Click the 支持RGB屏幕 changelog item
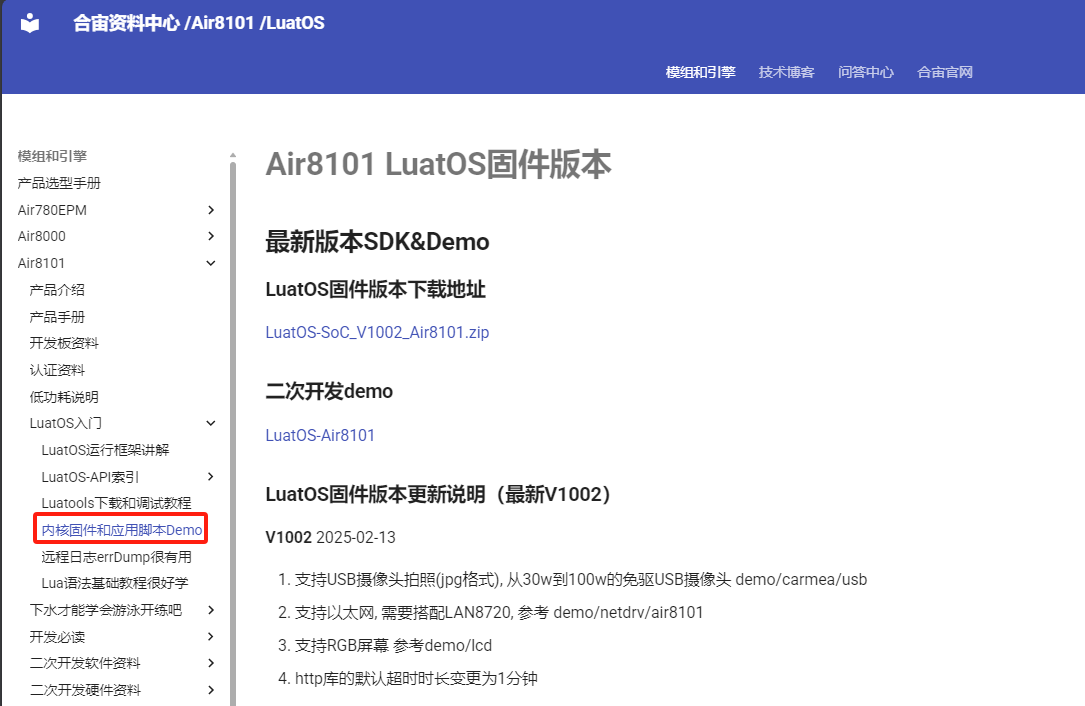The width and height of the screenshot is (1085, 706). [393, 646]
